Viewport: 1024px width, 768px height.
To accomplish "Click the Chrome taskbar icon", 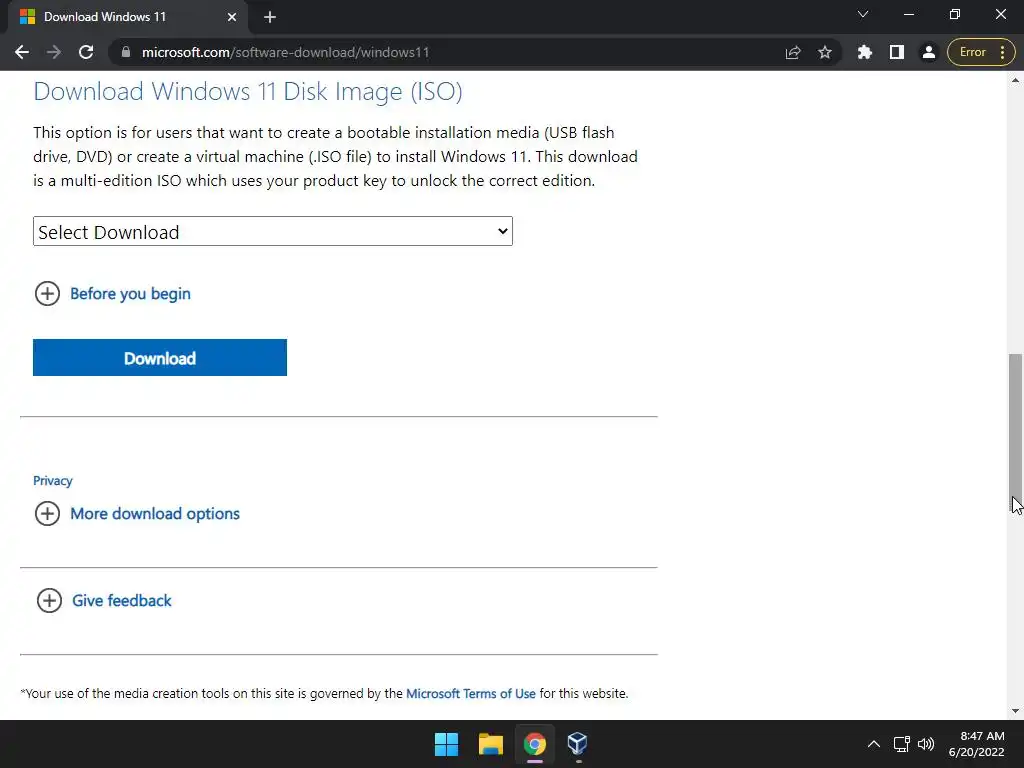I will point(534,744).
